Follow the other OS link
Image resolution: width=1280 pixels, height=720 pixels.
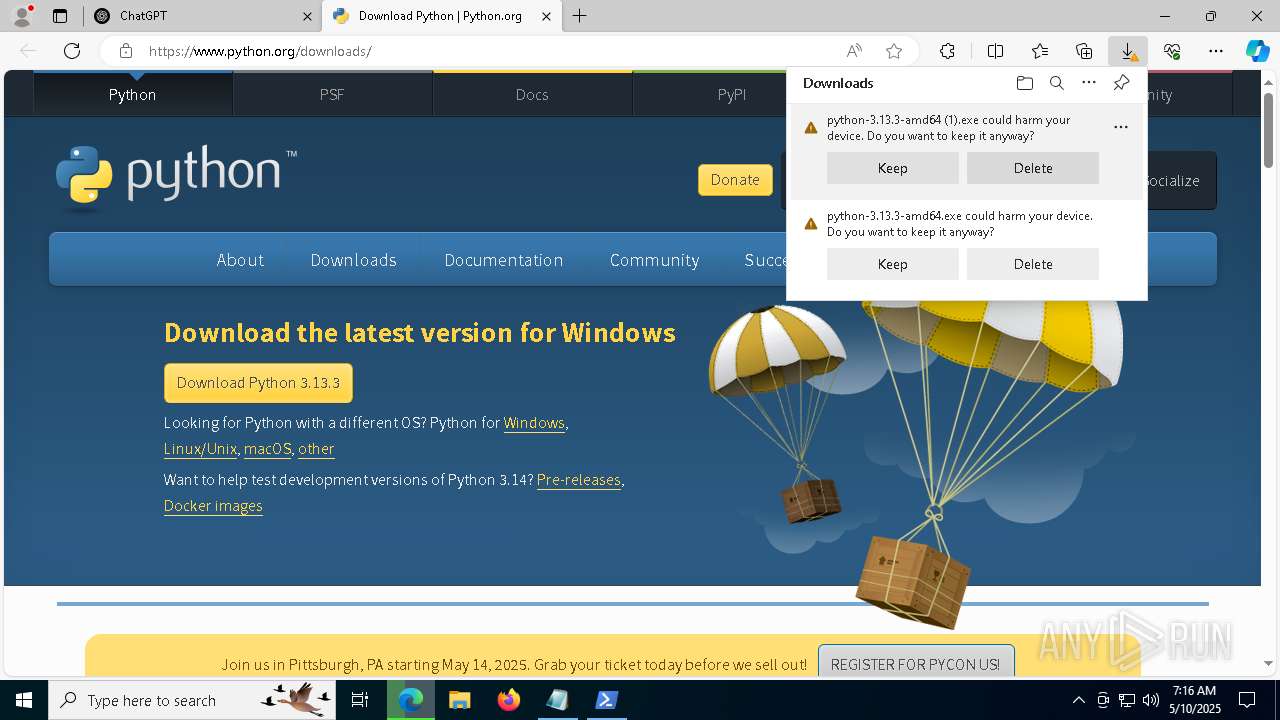316,449
